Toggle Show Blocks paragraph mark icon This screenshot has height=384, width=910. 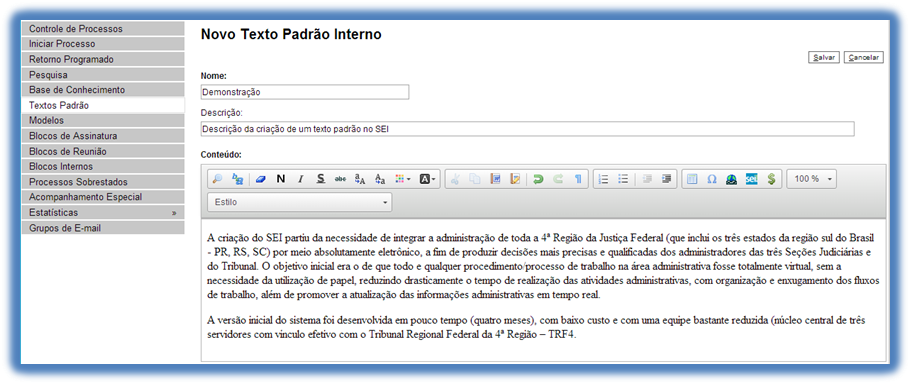pos(577,179)
